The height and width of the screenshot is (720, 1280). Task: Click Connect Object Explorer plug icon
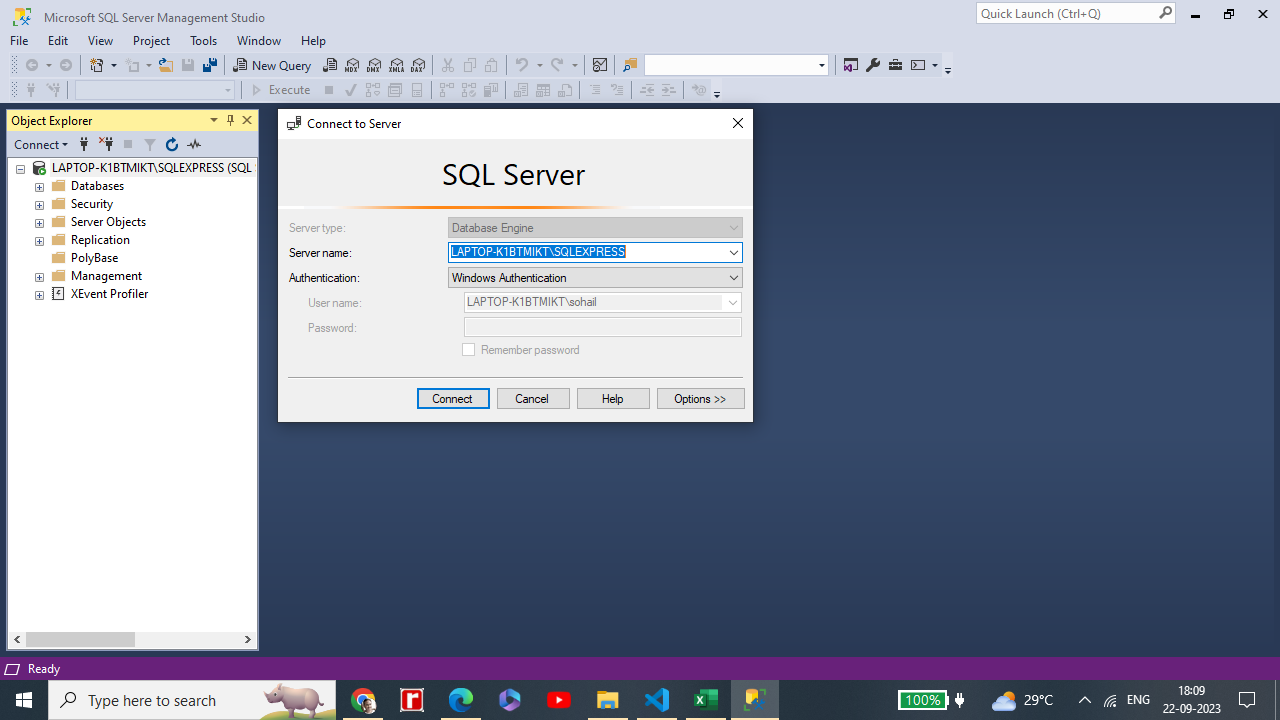pyautogui.click(x=84, y=144)
